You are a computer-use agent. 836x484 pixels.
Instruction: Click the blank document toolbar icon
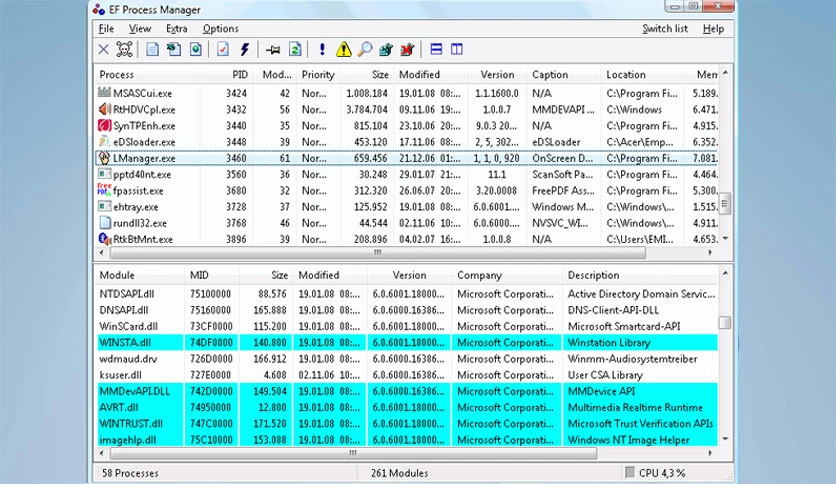[x=152, y=50]
